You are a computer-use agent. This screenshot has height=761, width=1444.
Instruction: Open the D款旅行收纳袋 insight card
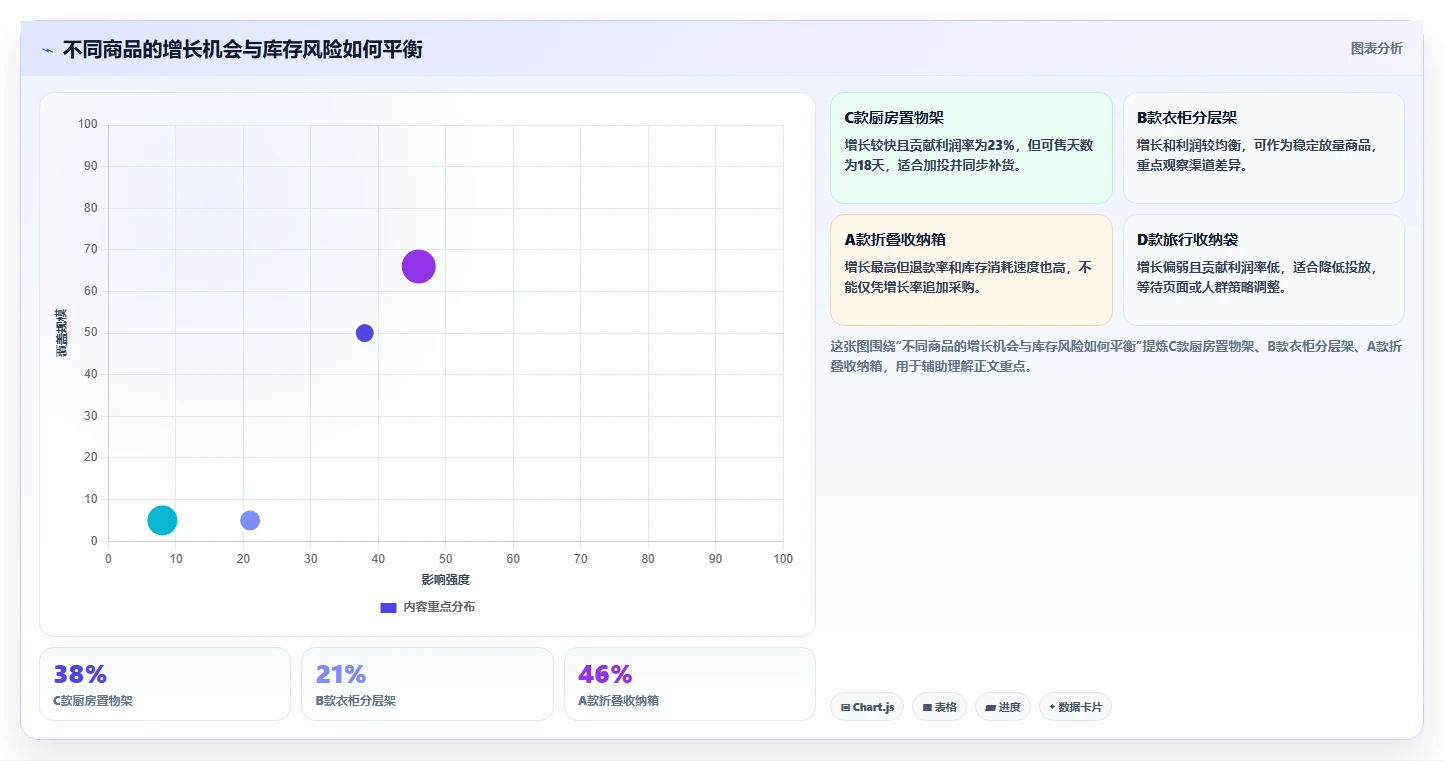(x=1264, y=270)
